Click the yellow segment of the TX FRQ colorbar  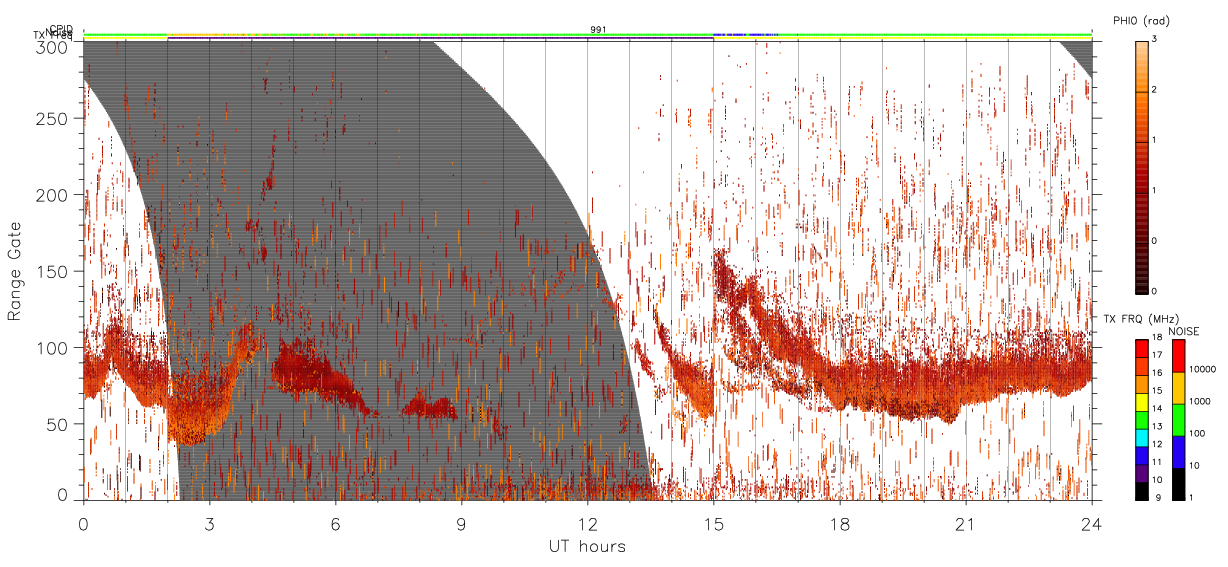(x=1141, y=402)
